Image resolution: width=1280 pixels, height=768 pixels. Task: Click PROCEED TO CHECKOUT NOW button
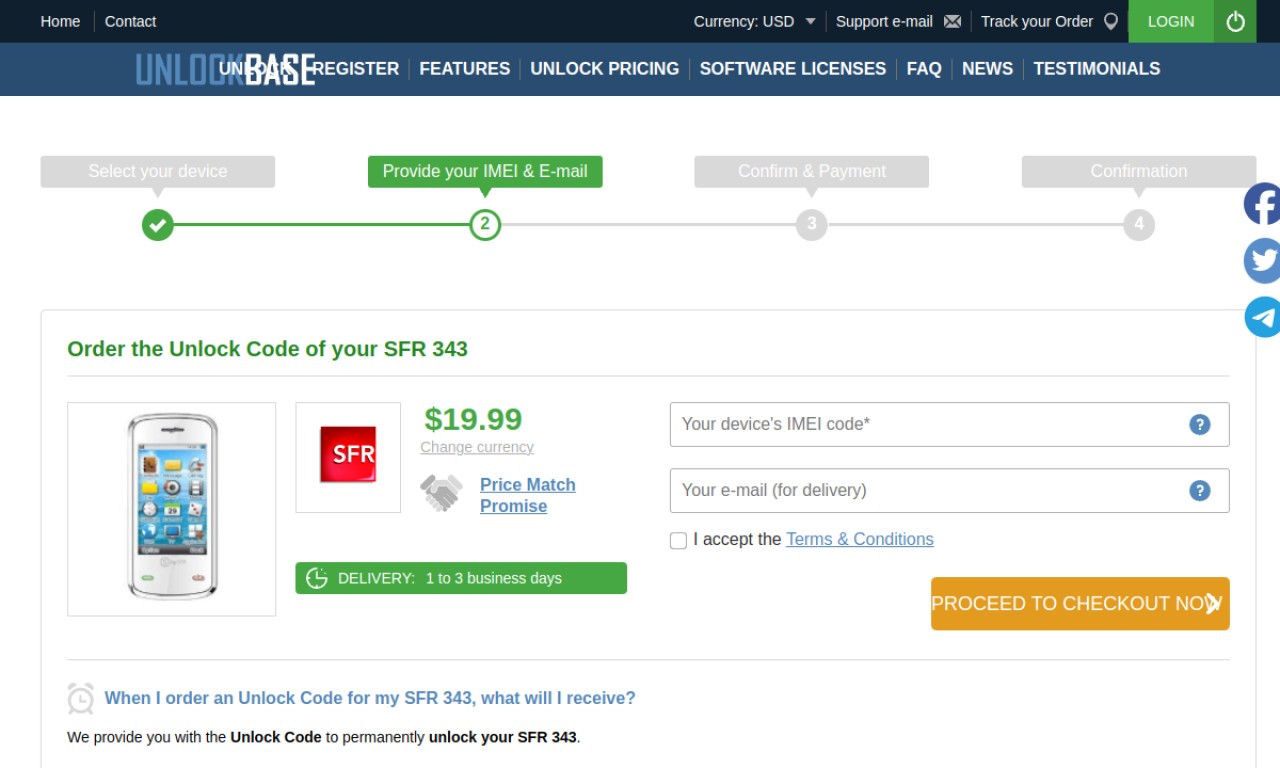tap(1080, 604)
